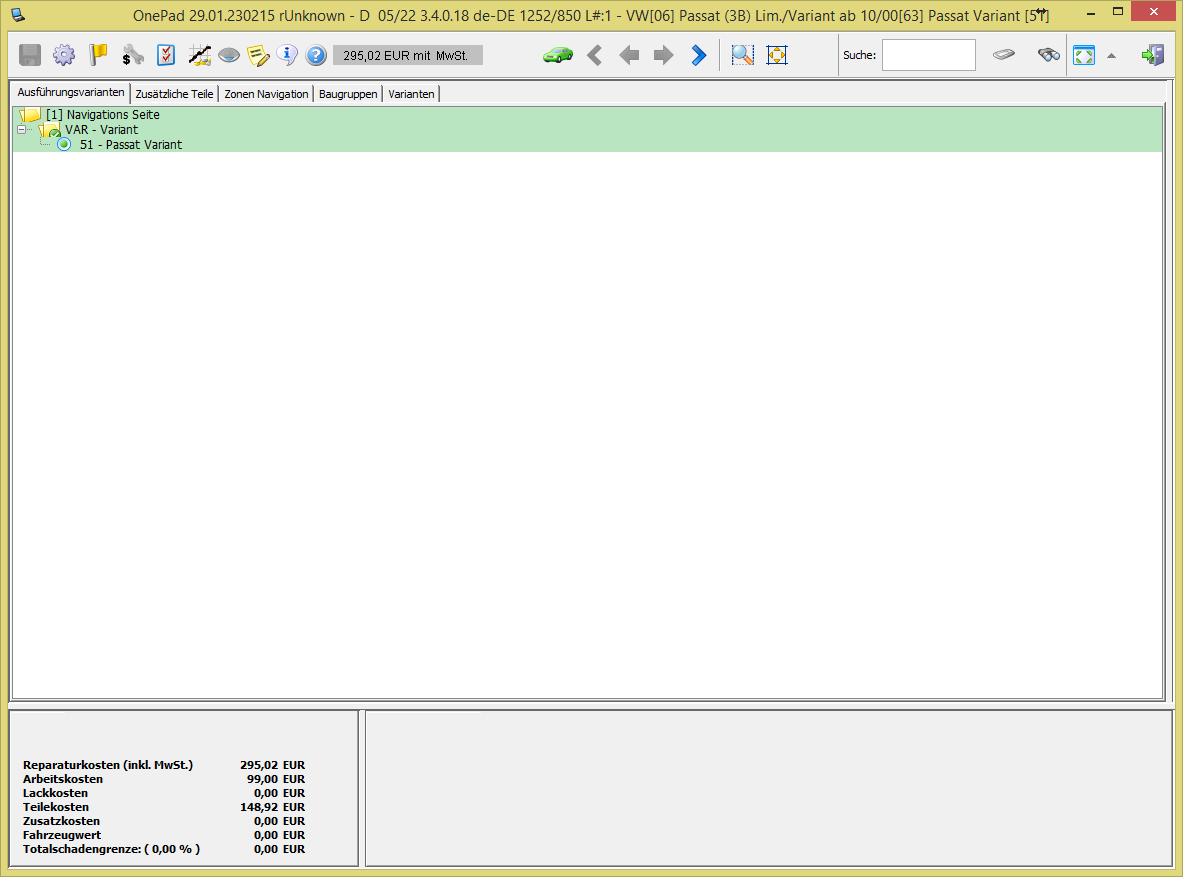
Task: Open the chart graph icon
Action: tap(200, 55)
